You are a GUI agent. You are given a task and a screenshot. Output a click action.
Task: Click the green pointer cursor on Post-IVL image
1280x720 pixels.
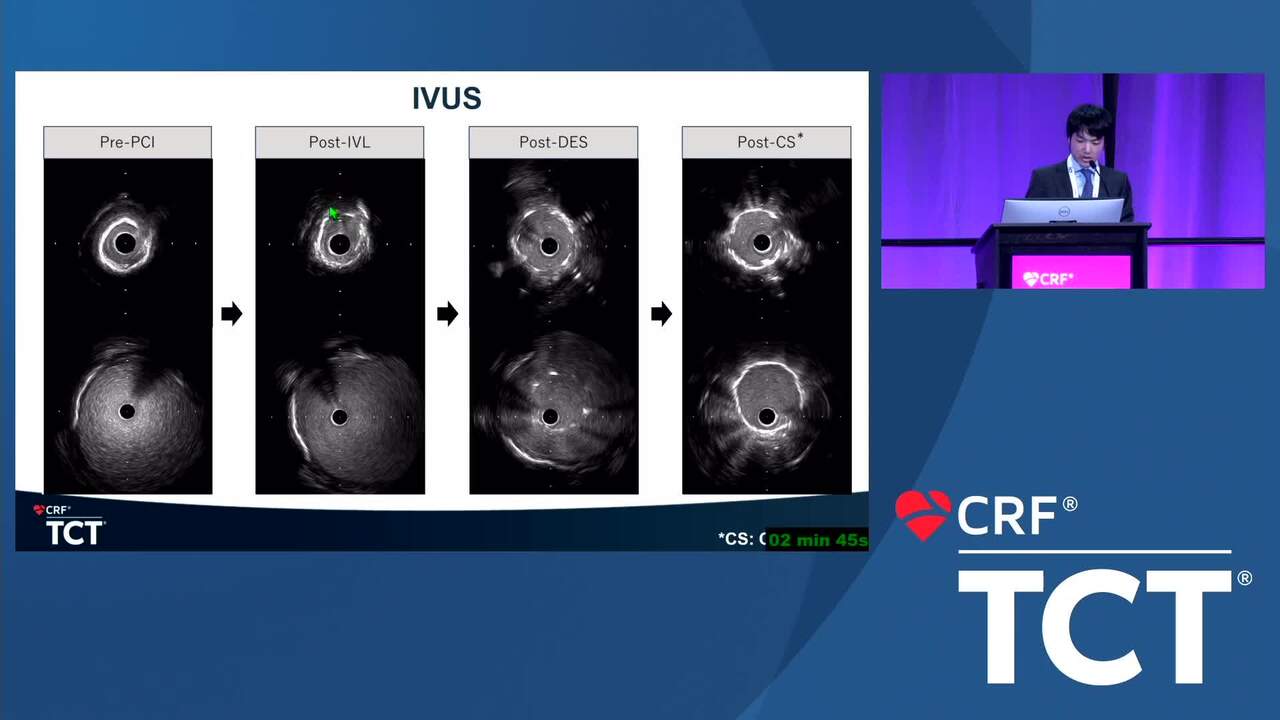click(335, 213)
